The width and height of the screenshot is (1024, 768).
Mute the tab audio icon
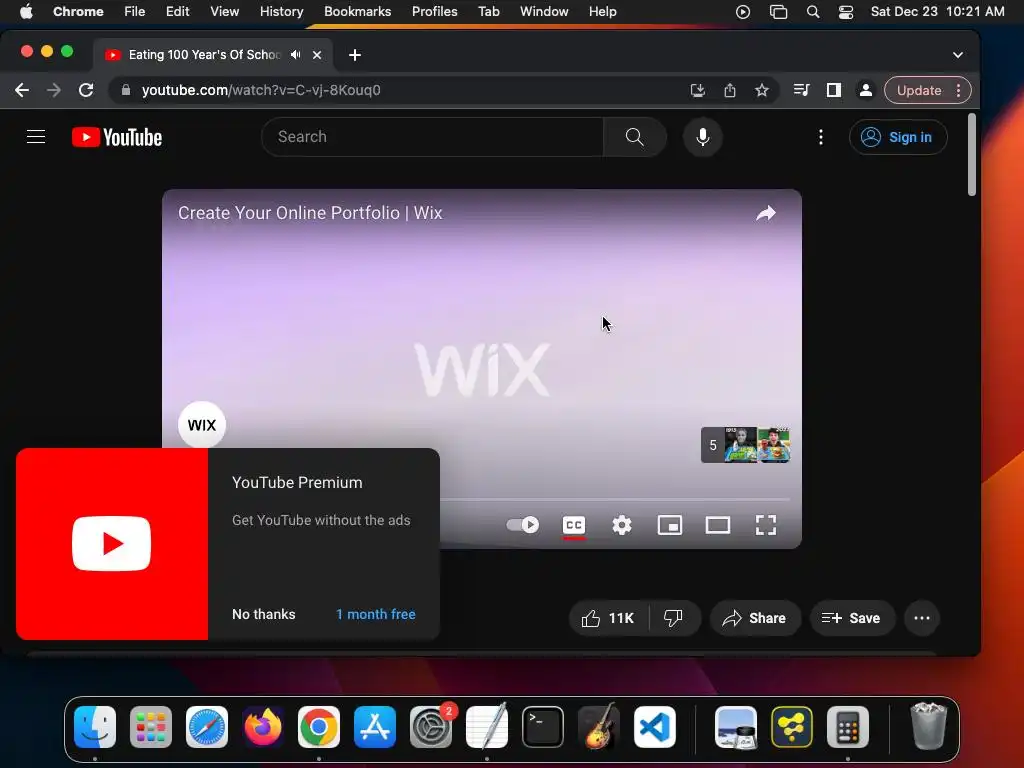(x=296, y=55)
